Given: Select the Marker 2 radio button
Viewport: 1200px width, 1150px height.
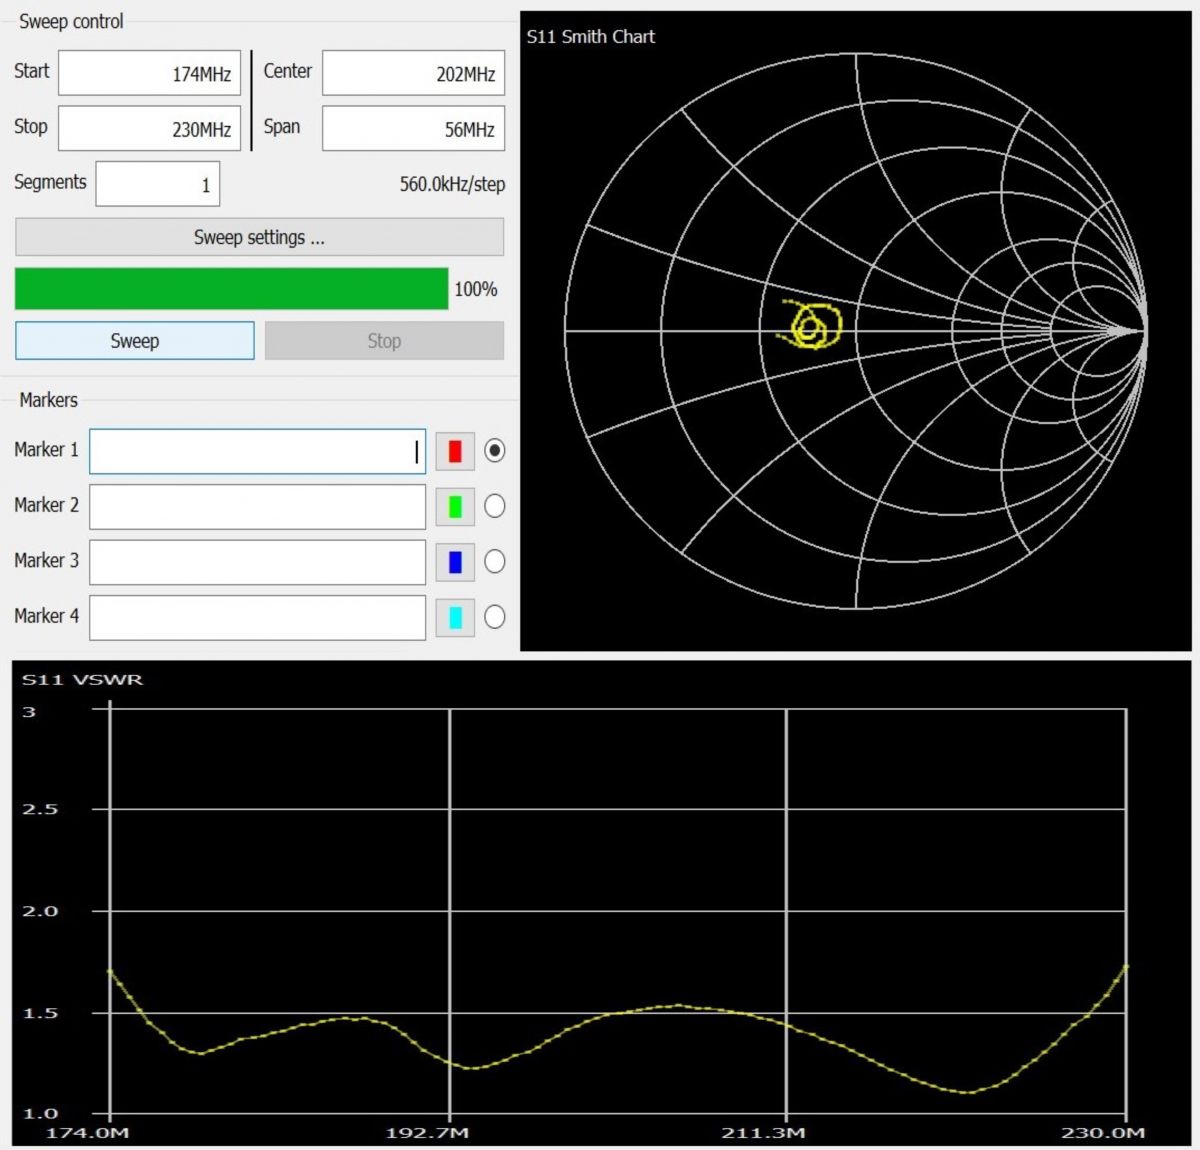Looking at the screenshot, I should [494, 506].
